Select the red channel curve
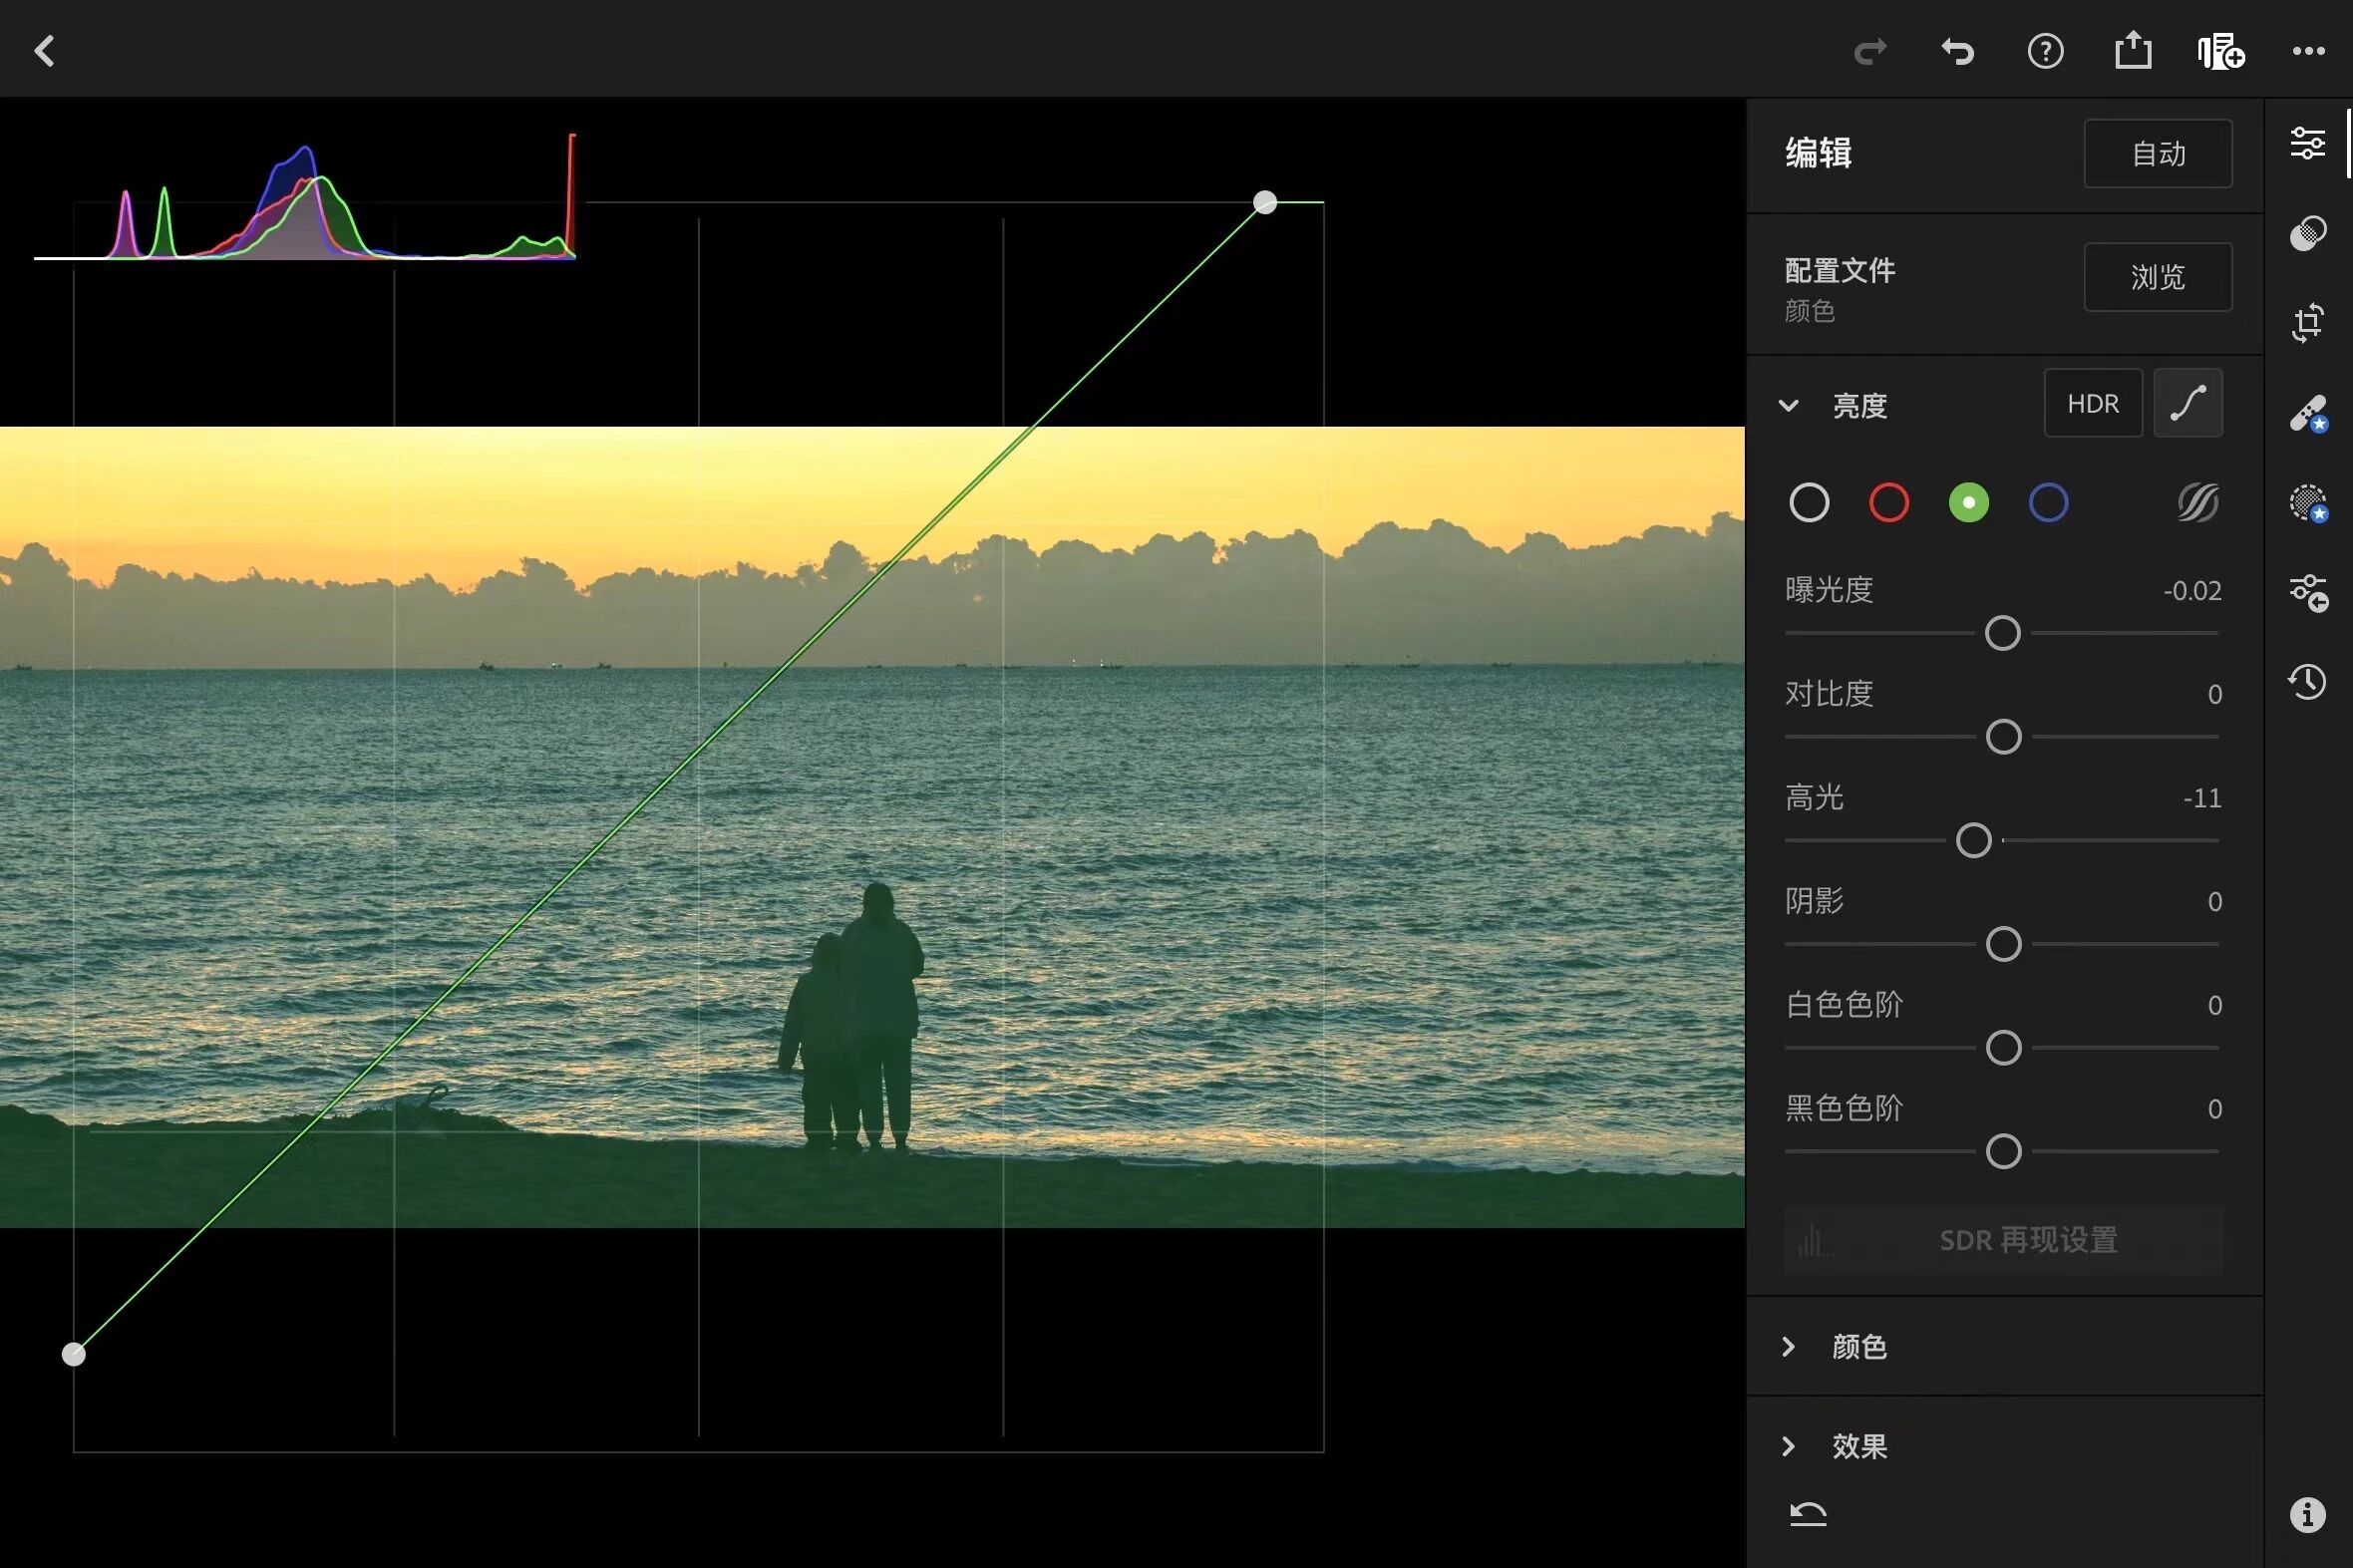The image size is (2353, 1568). point(1888,502)
